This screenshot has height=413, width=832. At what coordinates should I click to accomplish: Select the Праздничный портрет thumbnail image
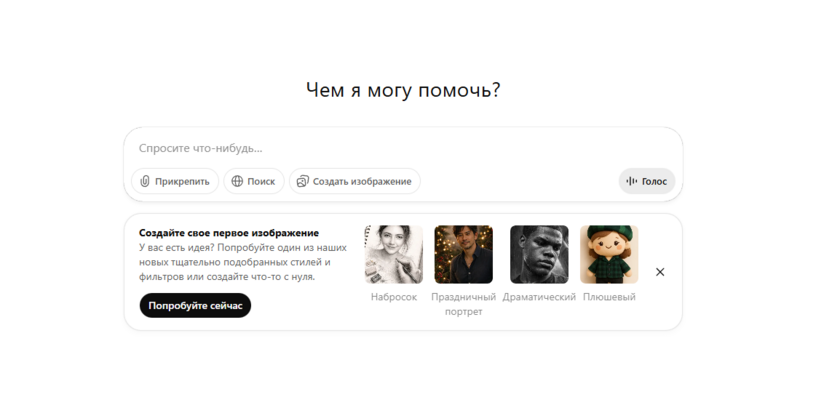point(463,254)
